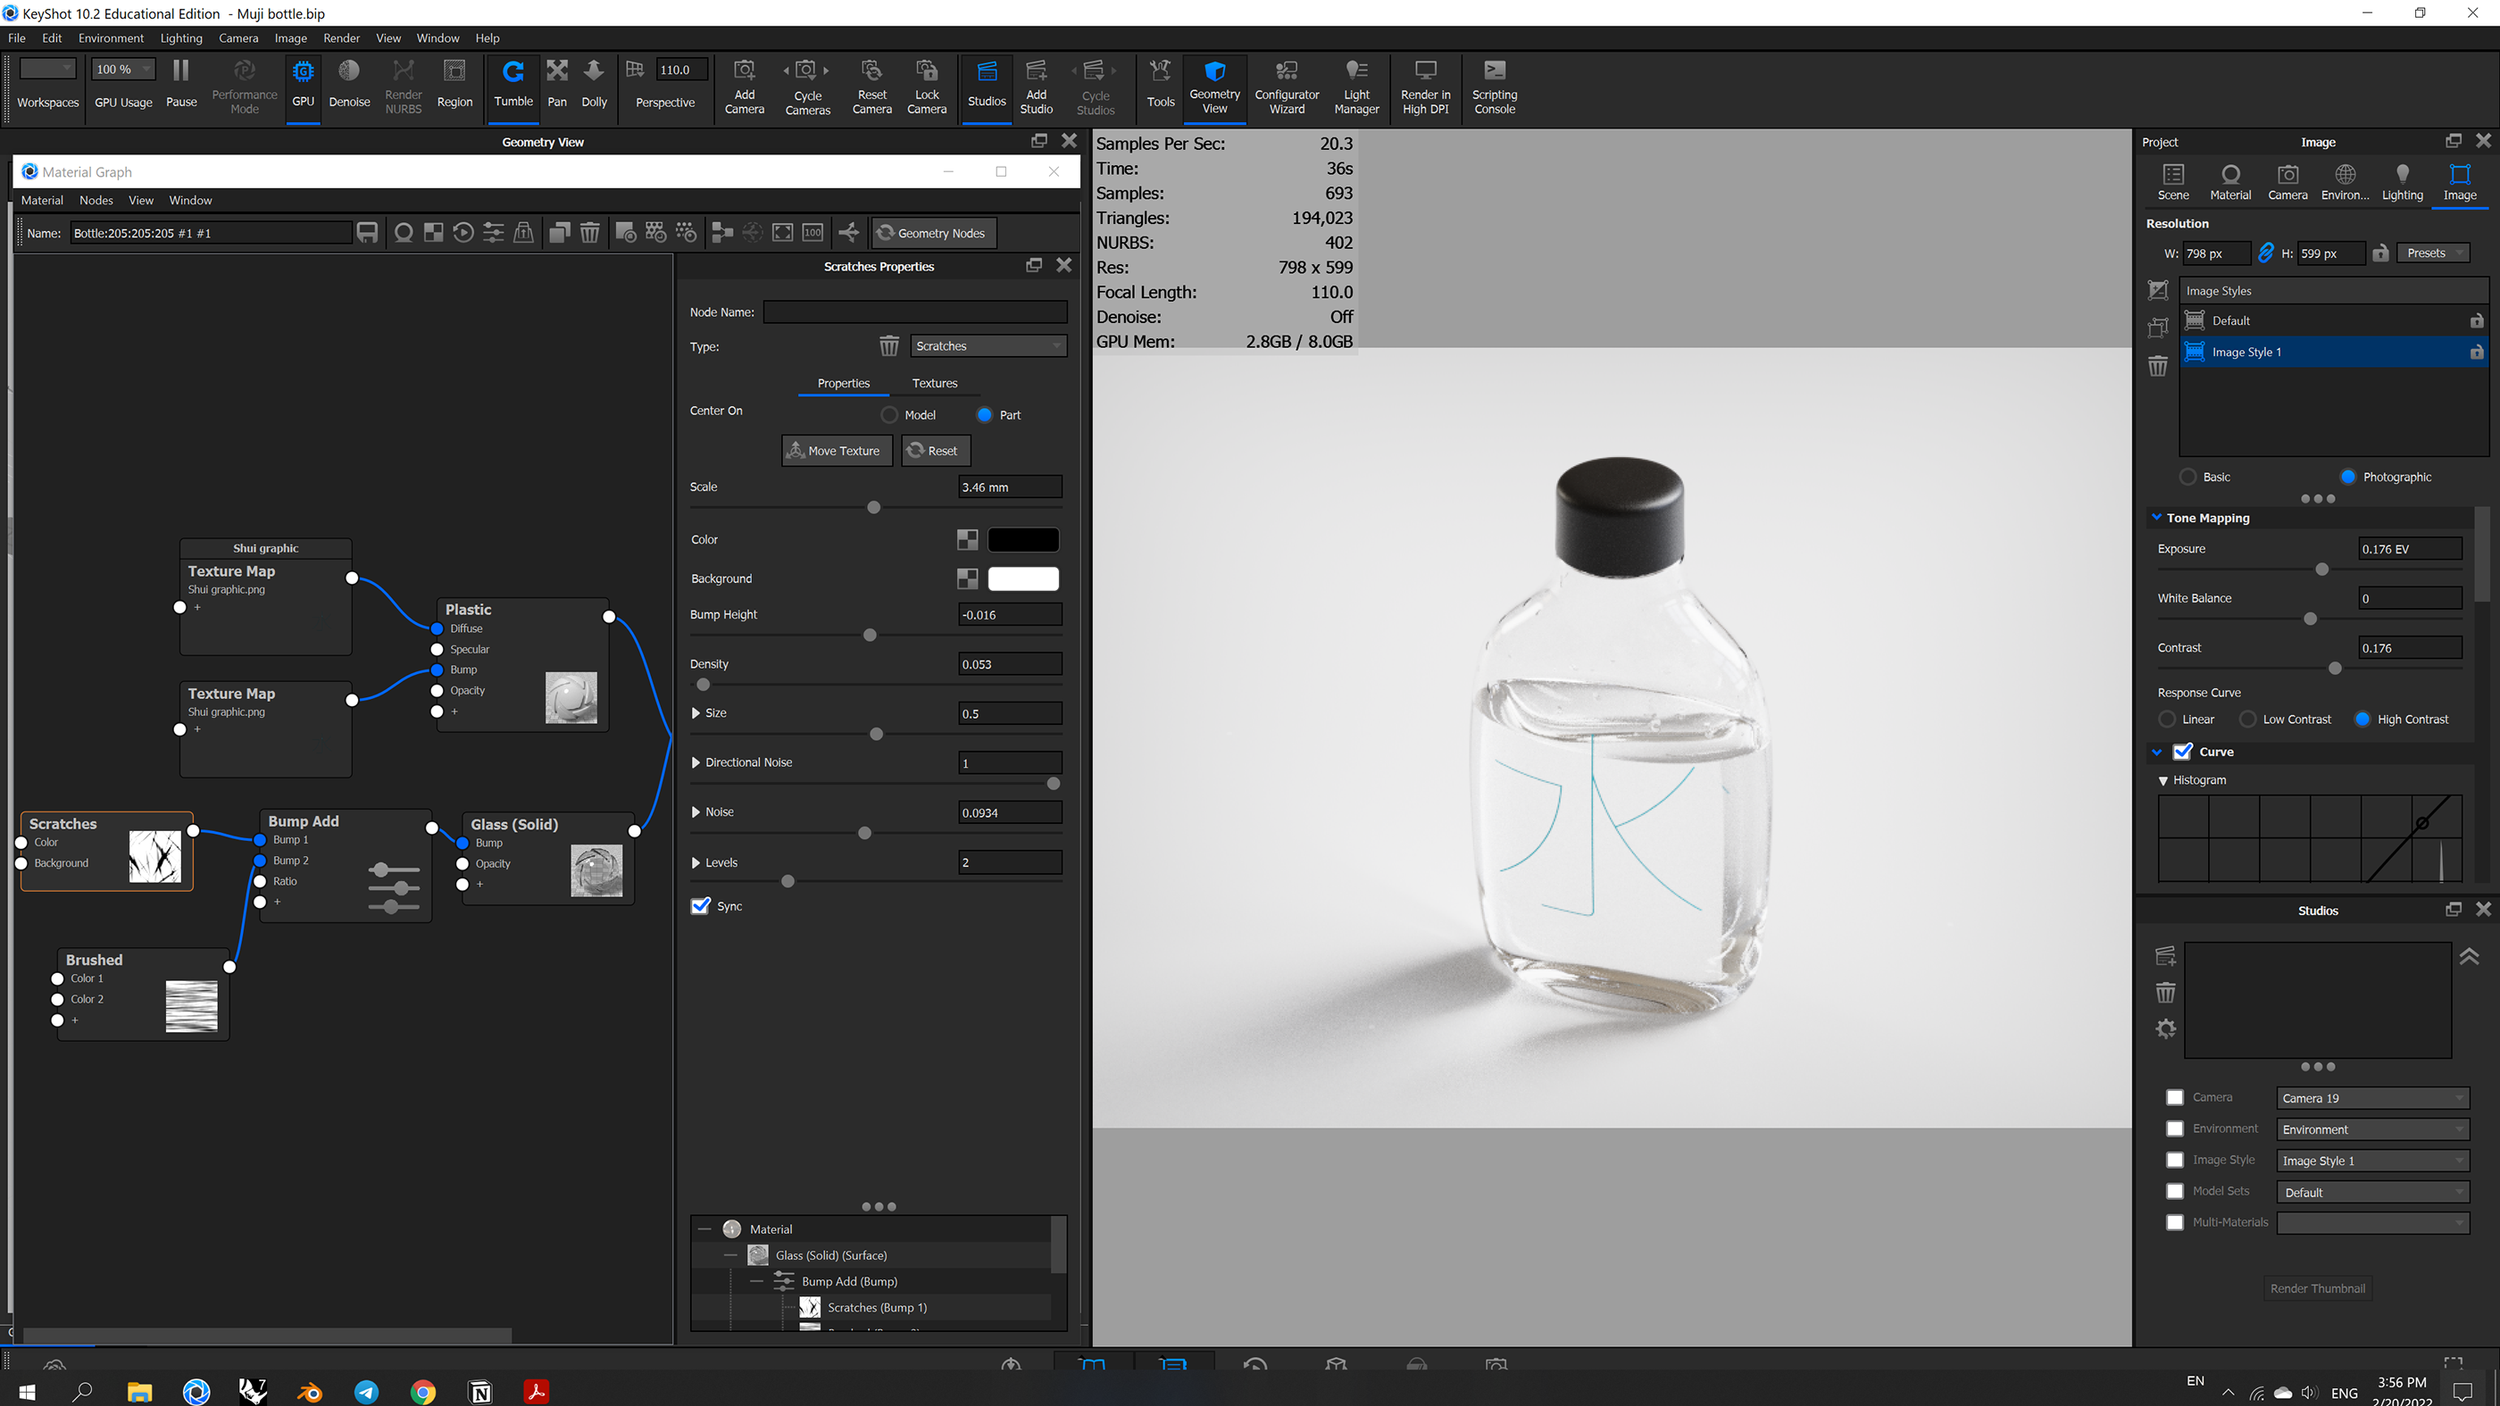Switch to the Textures tab
This screenshot has width=2500, height=1406.
pos(934,383)
